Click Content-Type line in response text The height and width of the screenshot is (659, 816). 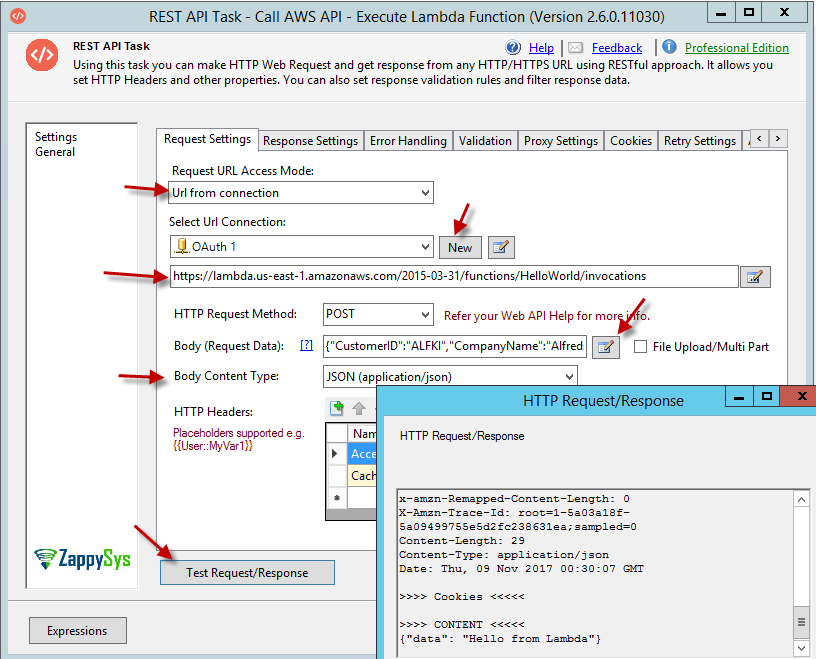(x=504, y=555)
